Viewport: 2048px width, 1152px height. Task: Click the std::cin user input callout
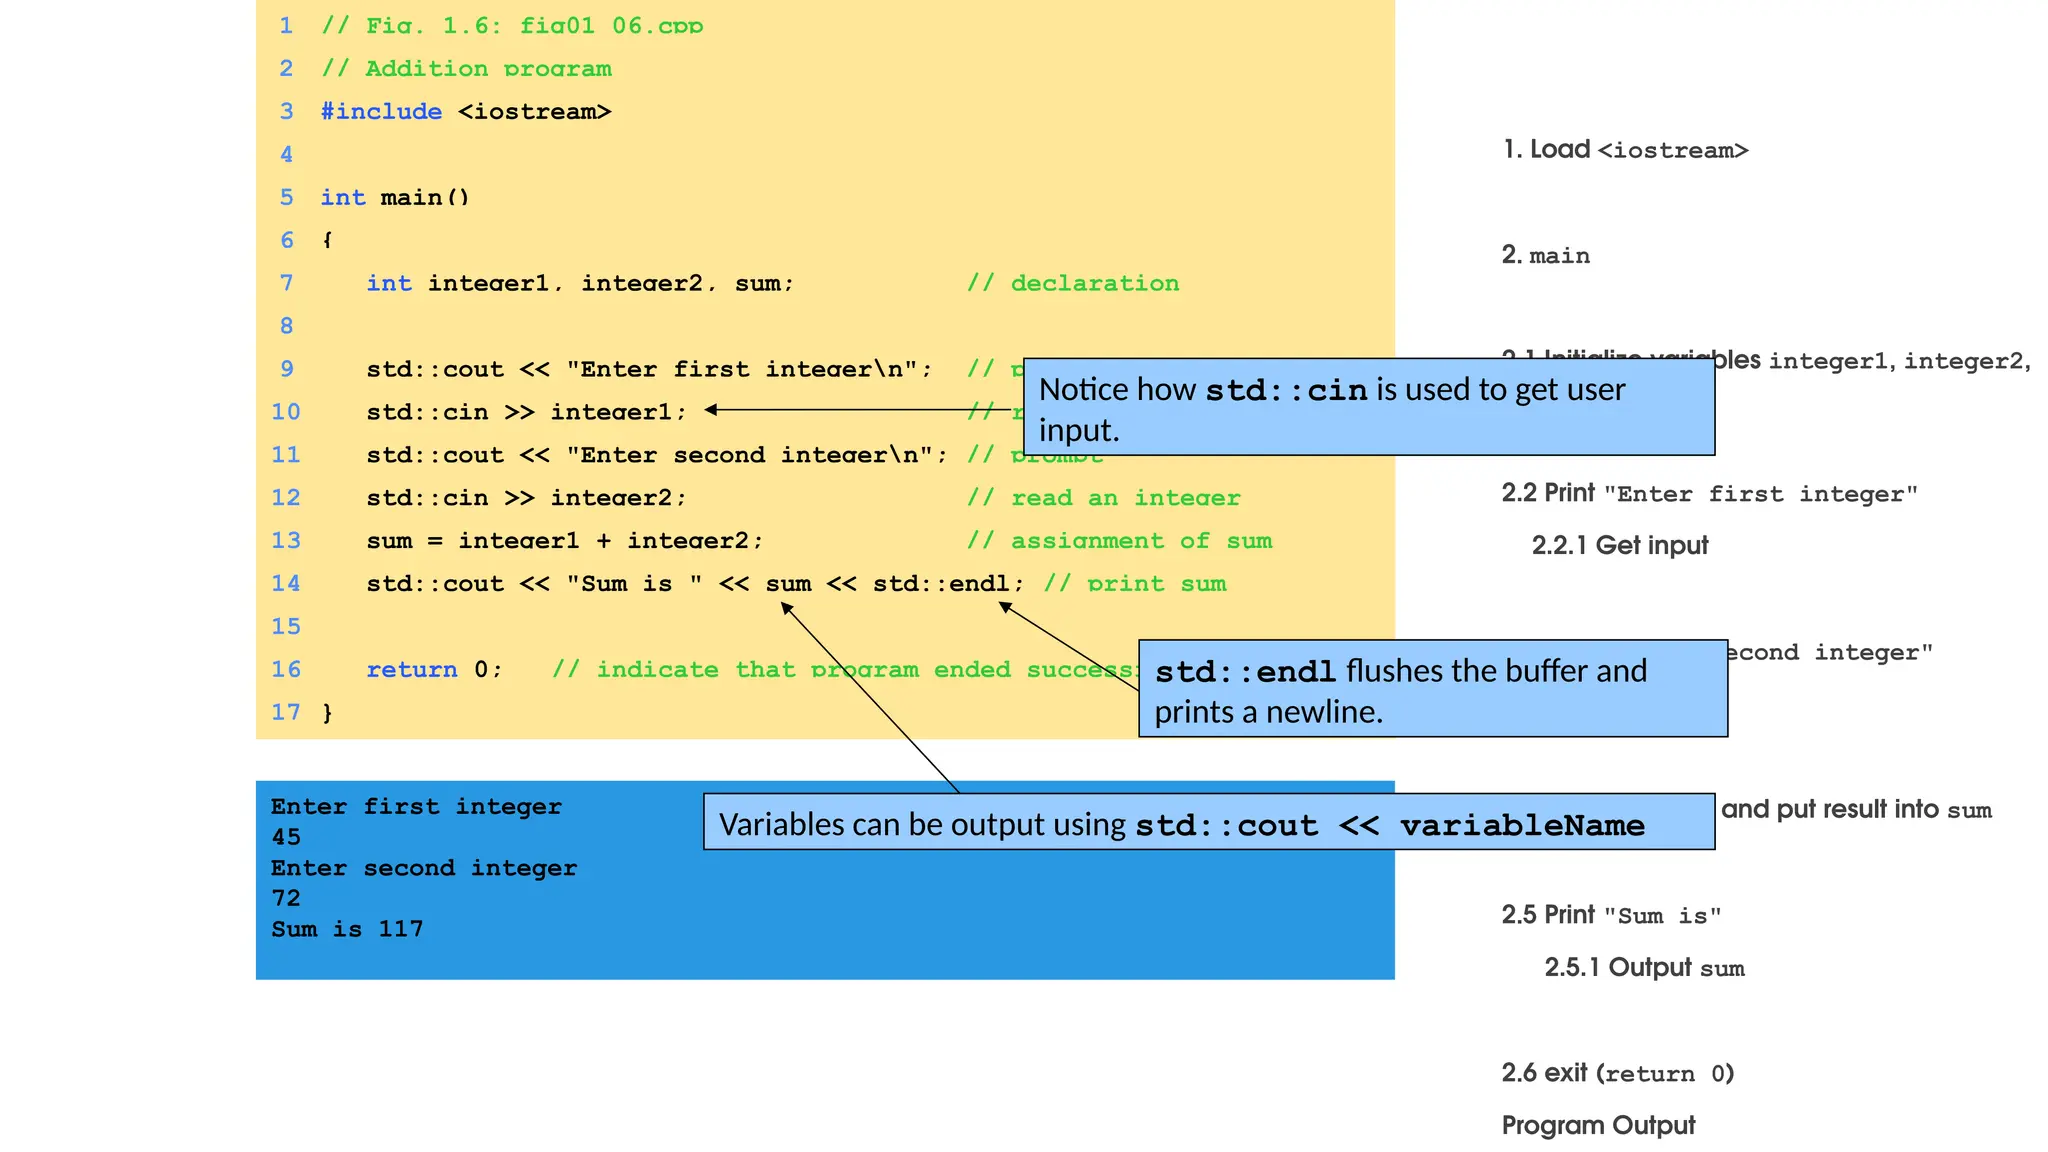coord(1369,407)
